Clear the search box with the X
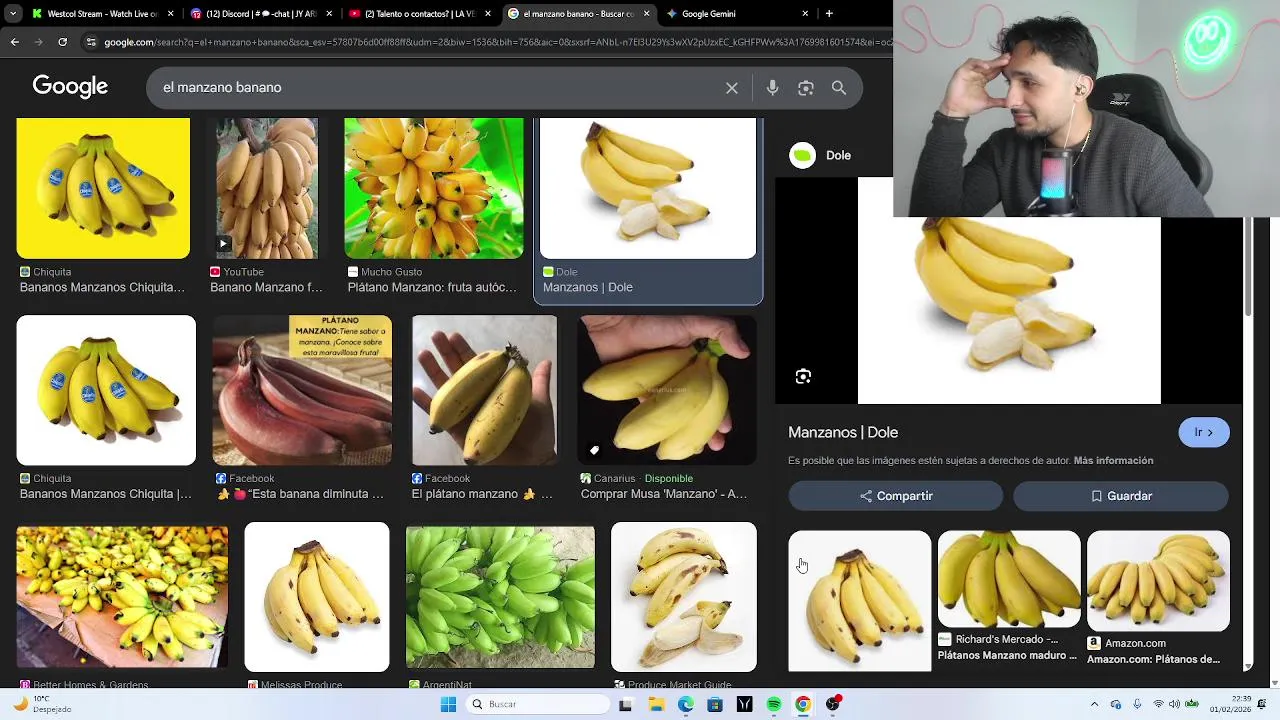Image resolution: width=1280 pixels, height=720 pixels. click(x=732, y=88)
